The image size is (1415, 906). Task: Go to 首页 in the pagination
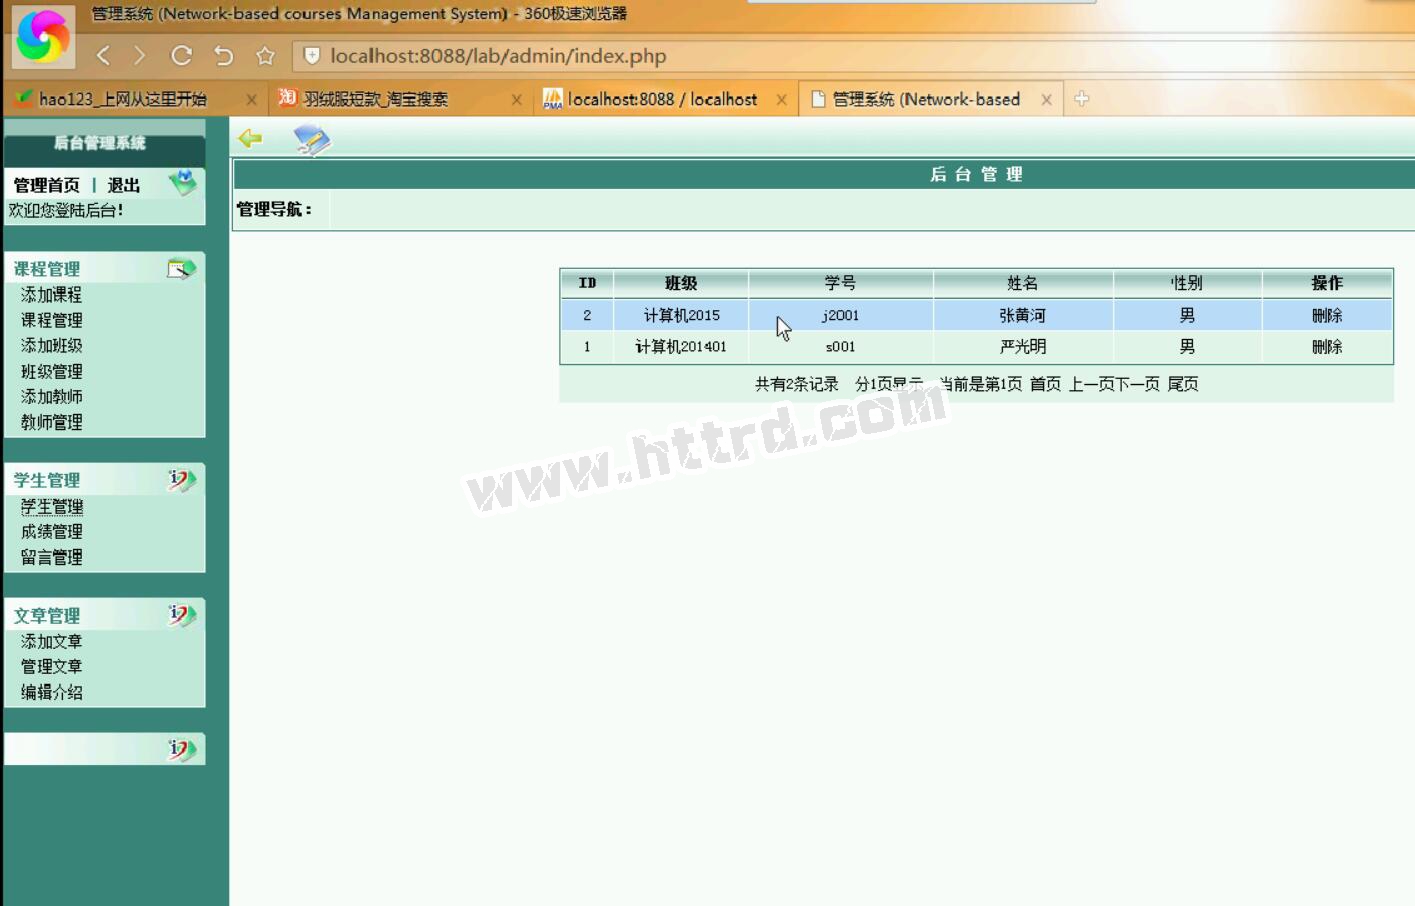(1045, 384)
